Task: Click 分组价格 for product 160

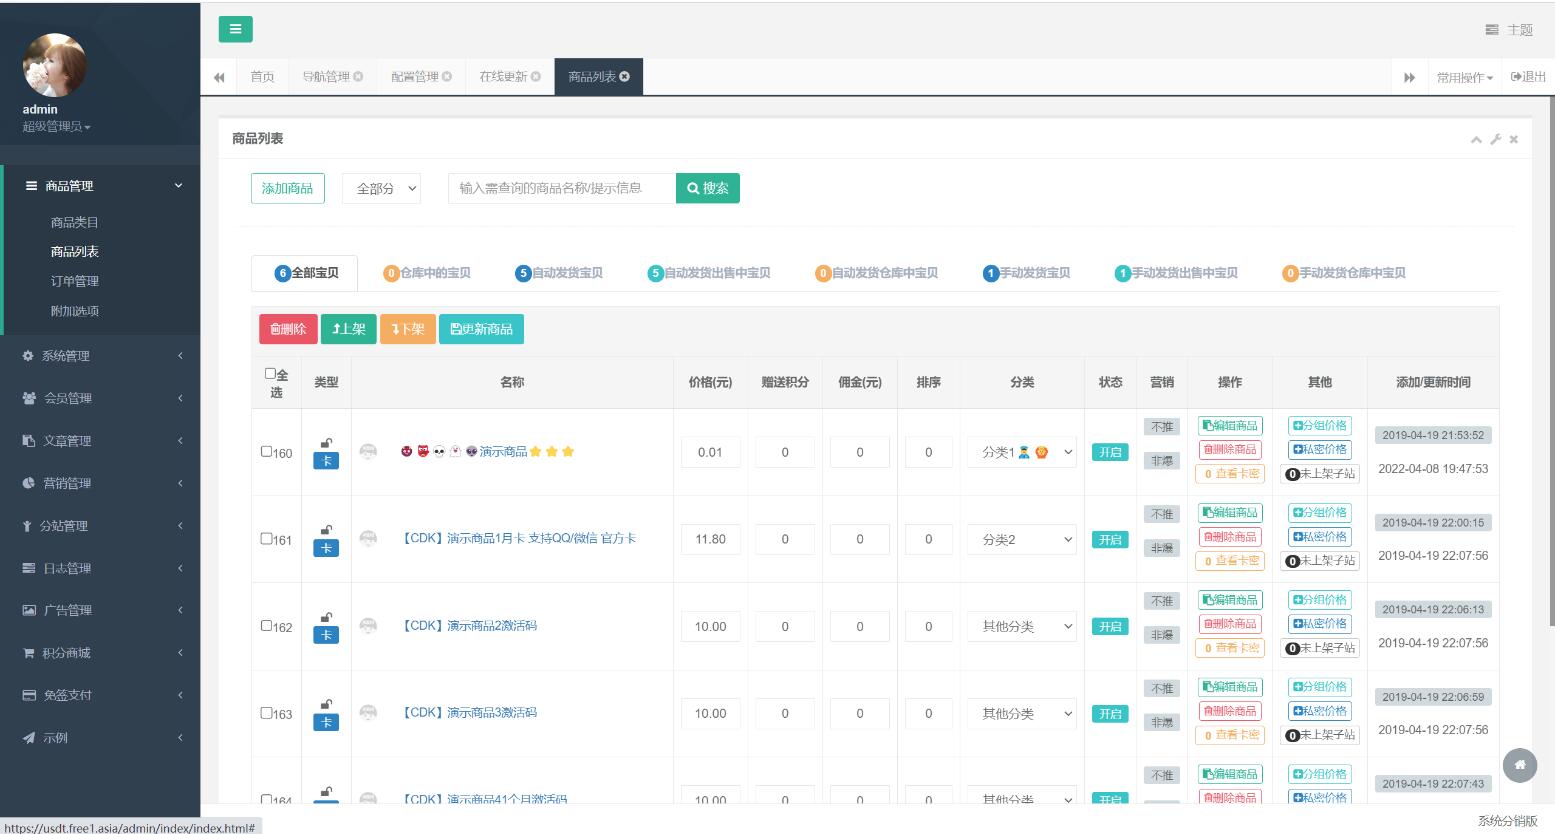Action: click(x=1320, y=425)
